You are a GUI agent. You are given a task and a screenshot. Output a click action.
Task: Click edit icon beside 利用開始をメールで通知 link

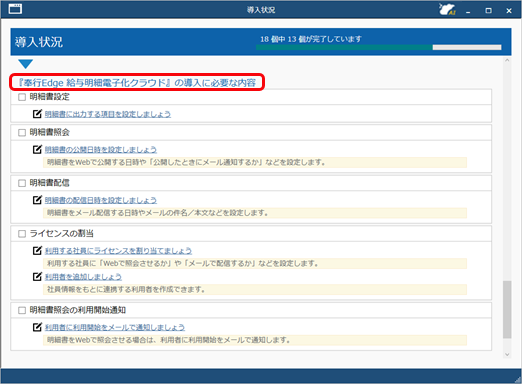(37, 327)
